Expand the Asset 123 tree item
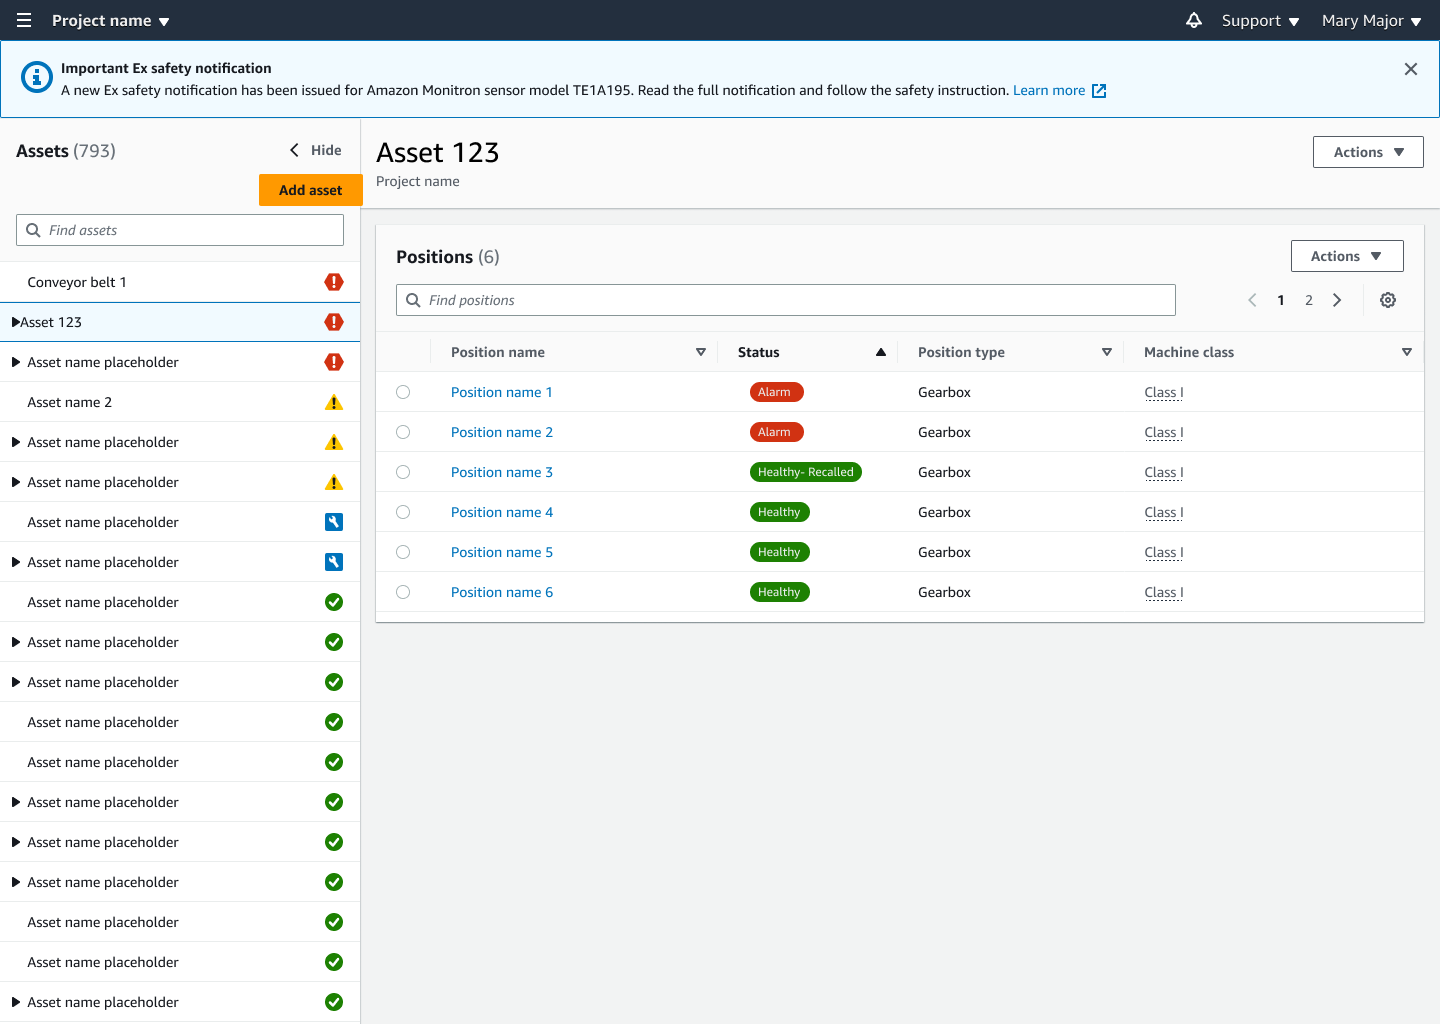The height and width of the screenshot is (1024, 1440). [15, 321]
